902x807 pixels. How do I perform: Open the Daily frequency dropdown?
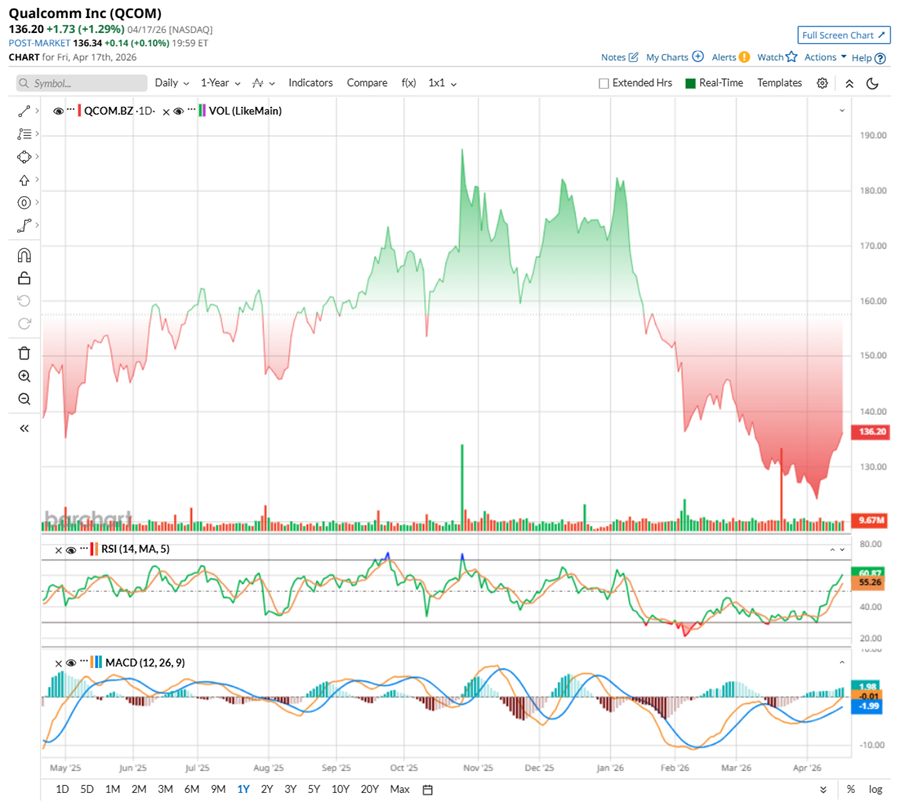point(171,83)
